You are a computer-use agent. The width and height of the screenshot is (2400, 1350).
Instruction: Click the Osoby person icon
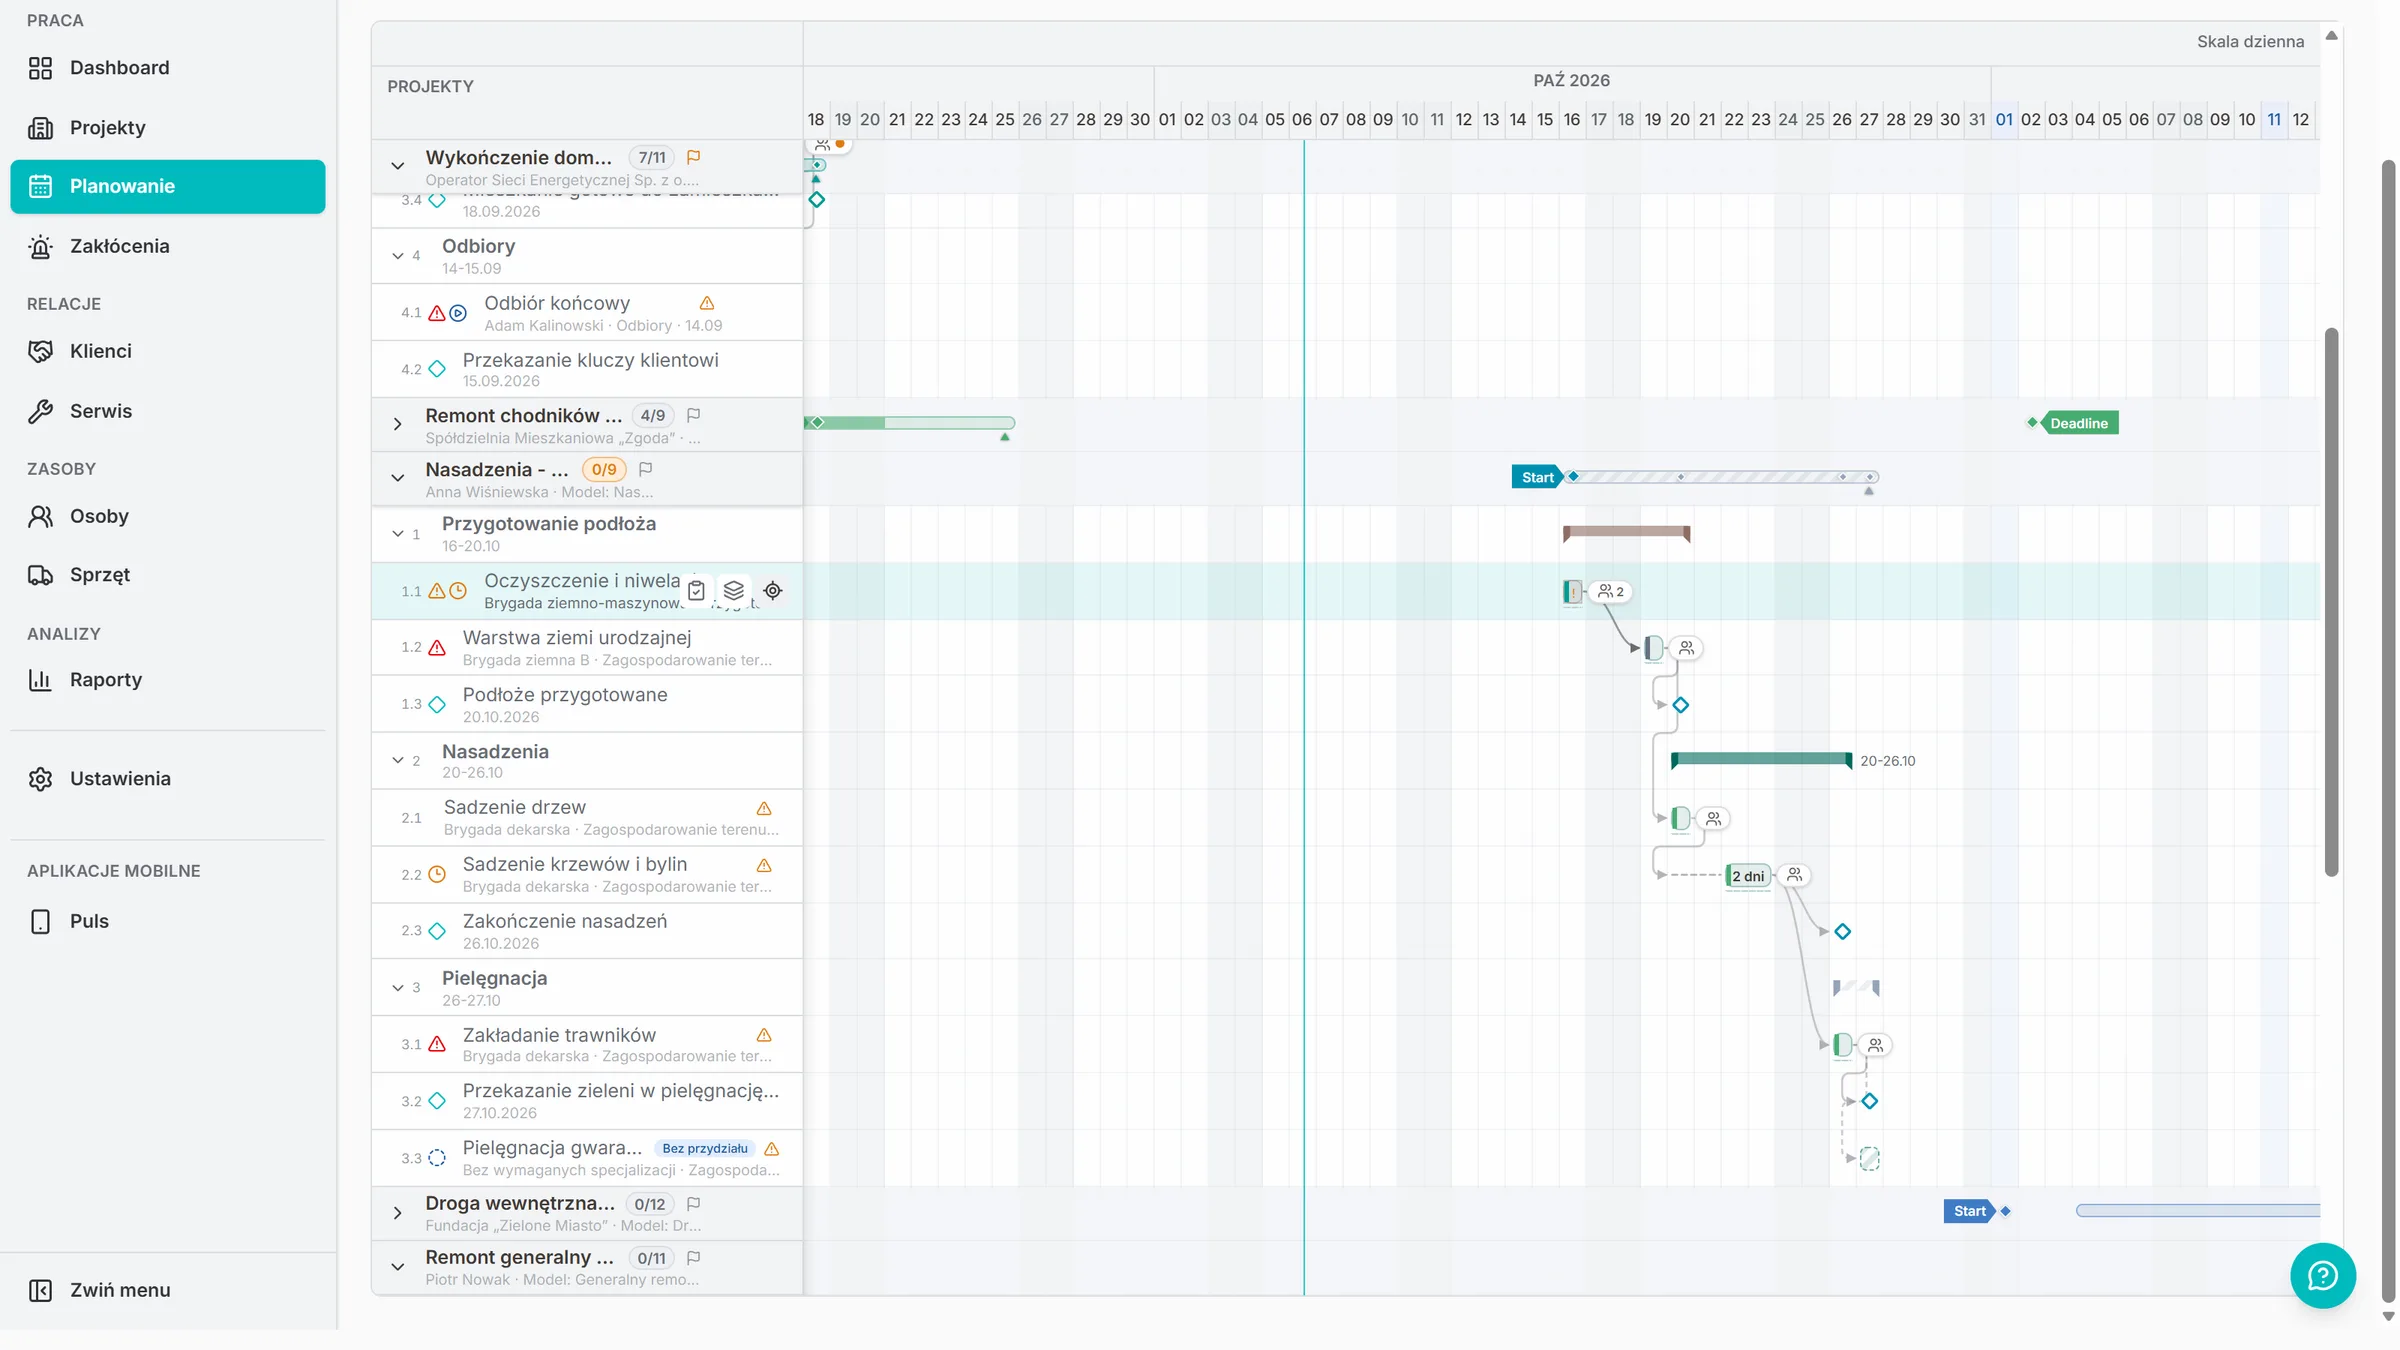pyautogui.click(x=40, y=516)
